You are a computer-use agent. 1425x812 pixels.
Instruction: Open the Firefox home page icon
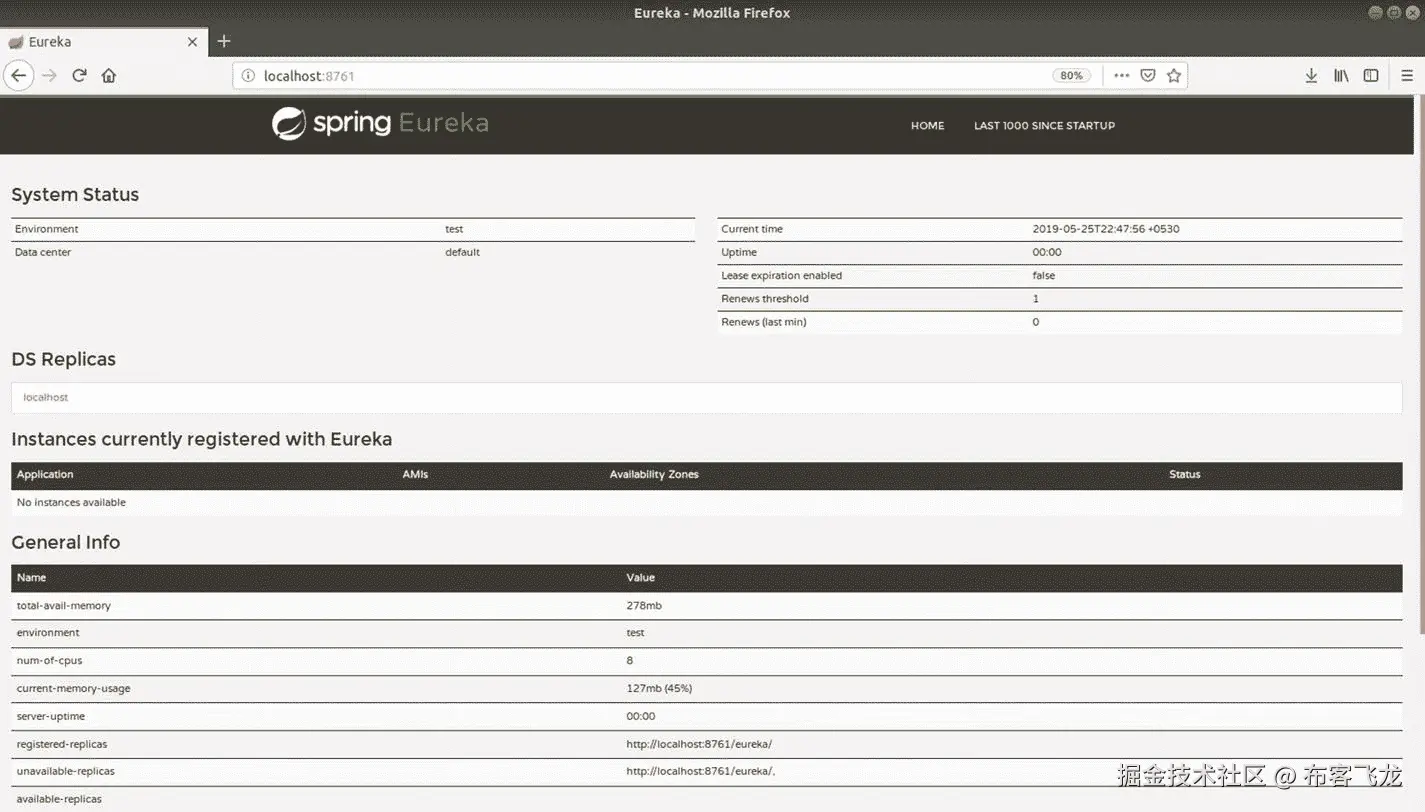[x=109, y=76]
